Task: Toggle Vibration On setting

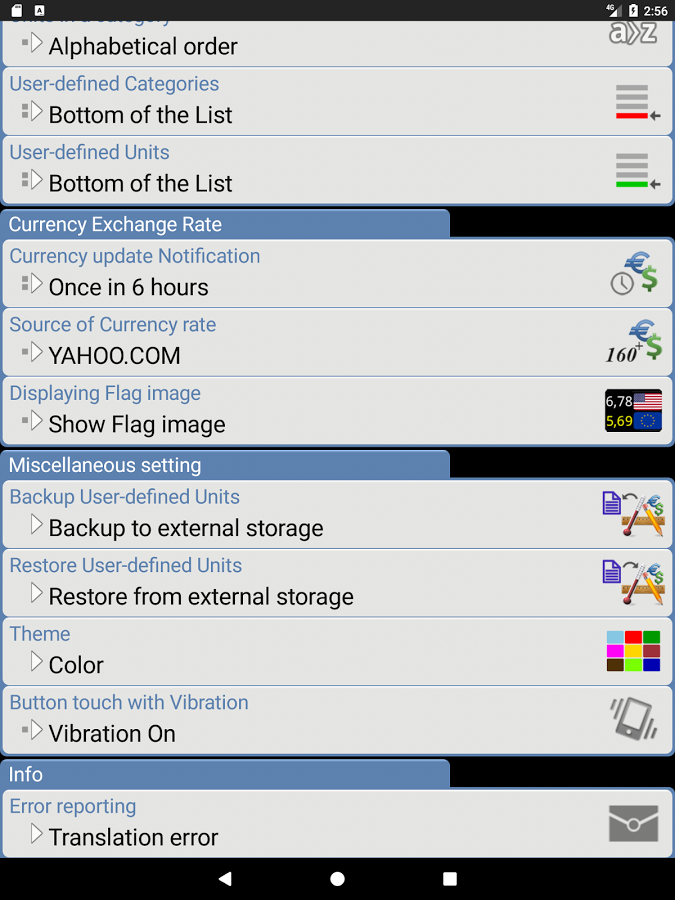Action: [x=338, y=720]
